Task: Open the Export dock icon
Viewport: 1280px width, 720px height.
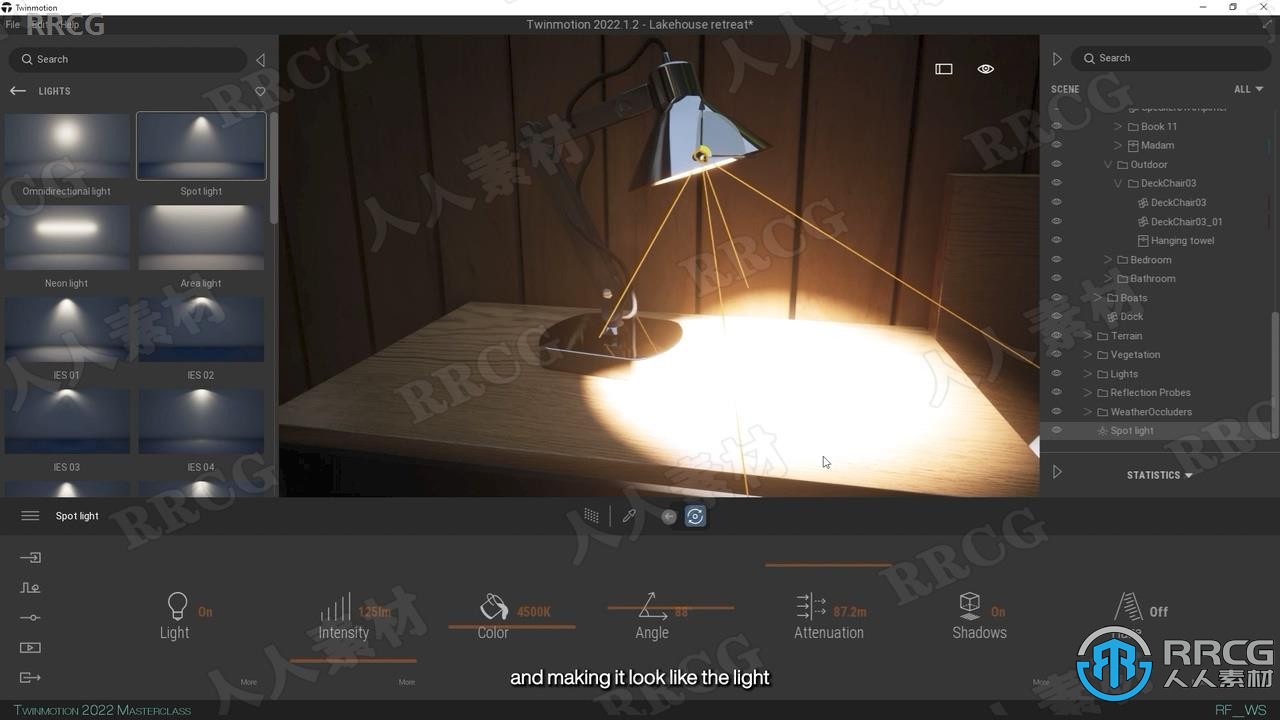Action: [x=30, y=678]
